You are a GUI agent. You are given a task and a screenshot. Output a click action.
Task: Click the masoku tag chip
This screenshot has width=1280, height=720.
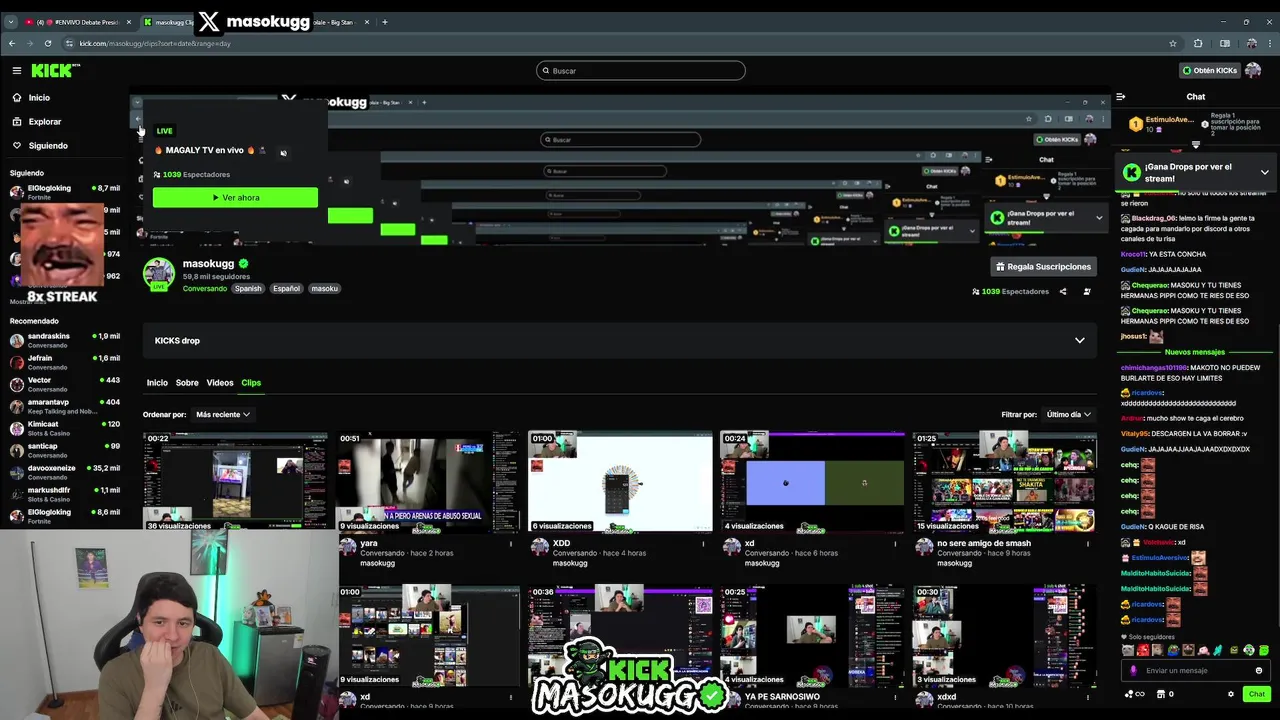[x=324, y=289]
